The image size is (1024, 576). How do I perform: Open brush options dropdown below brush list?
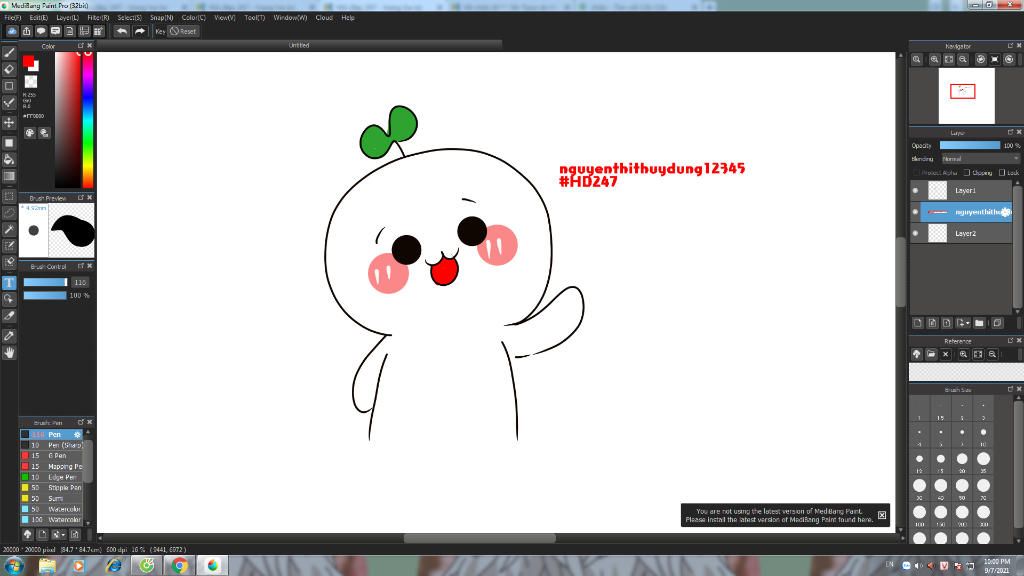coord(57,534)
